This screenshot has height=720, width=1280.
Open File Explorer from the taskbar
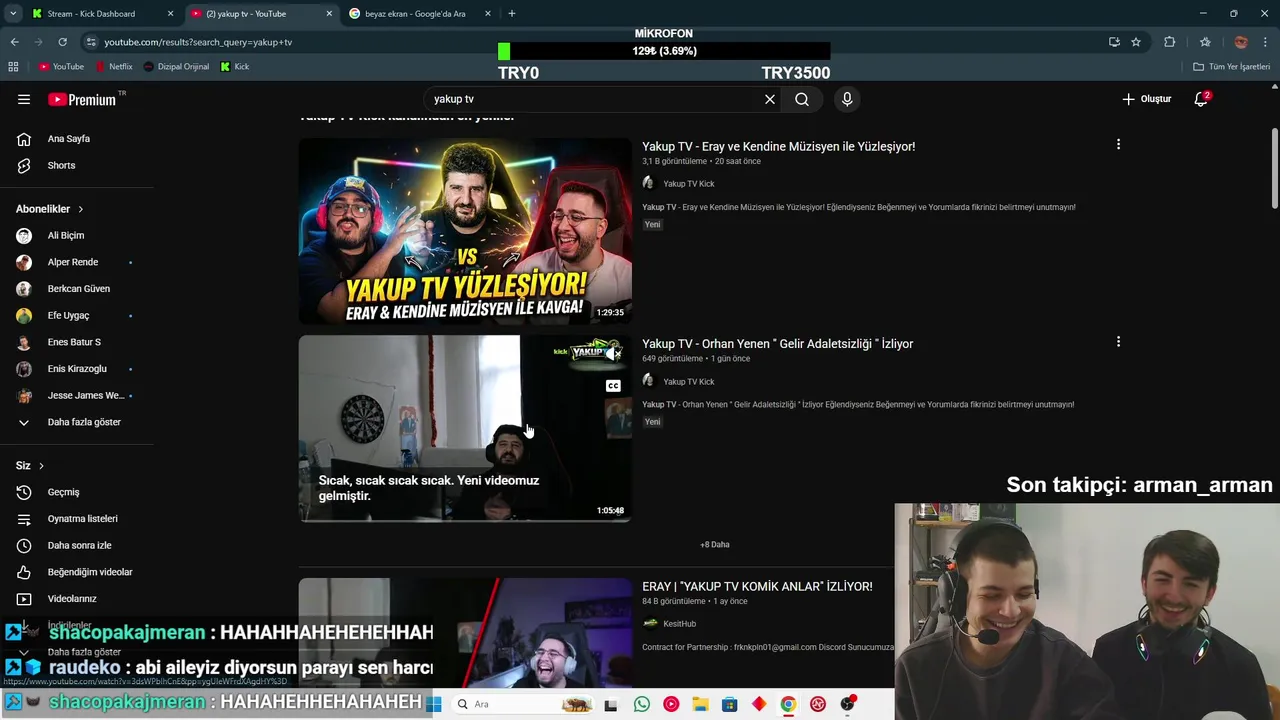pyautogui.click(x=700, y=704)
